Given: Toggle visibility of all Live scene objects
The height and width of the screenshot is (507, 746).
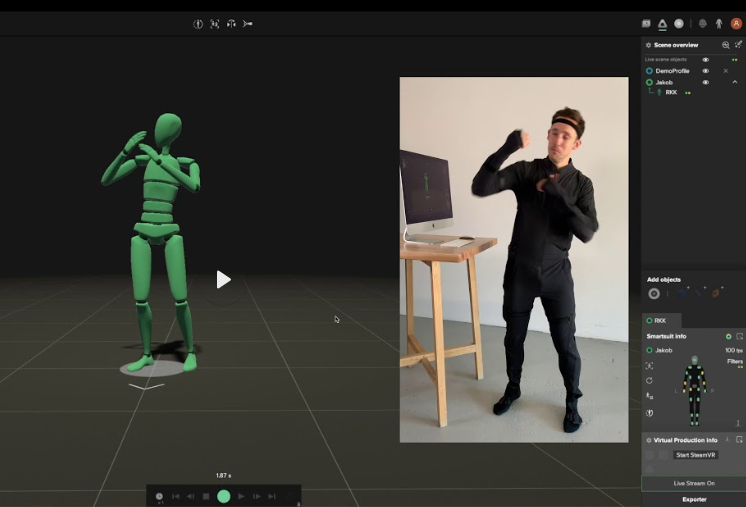Looking at the screenshot, I should point(706,59).
